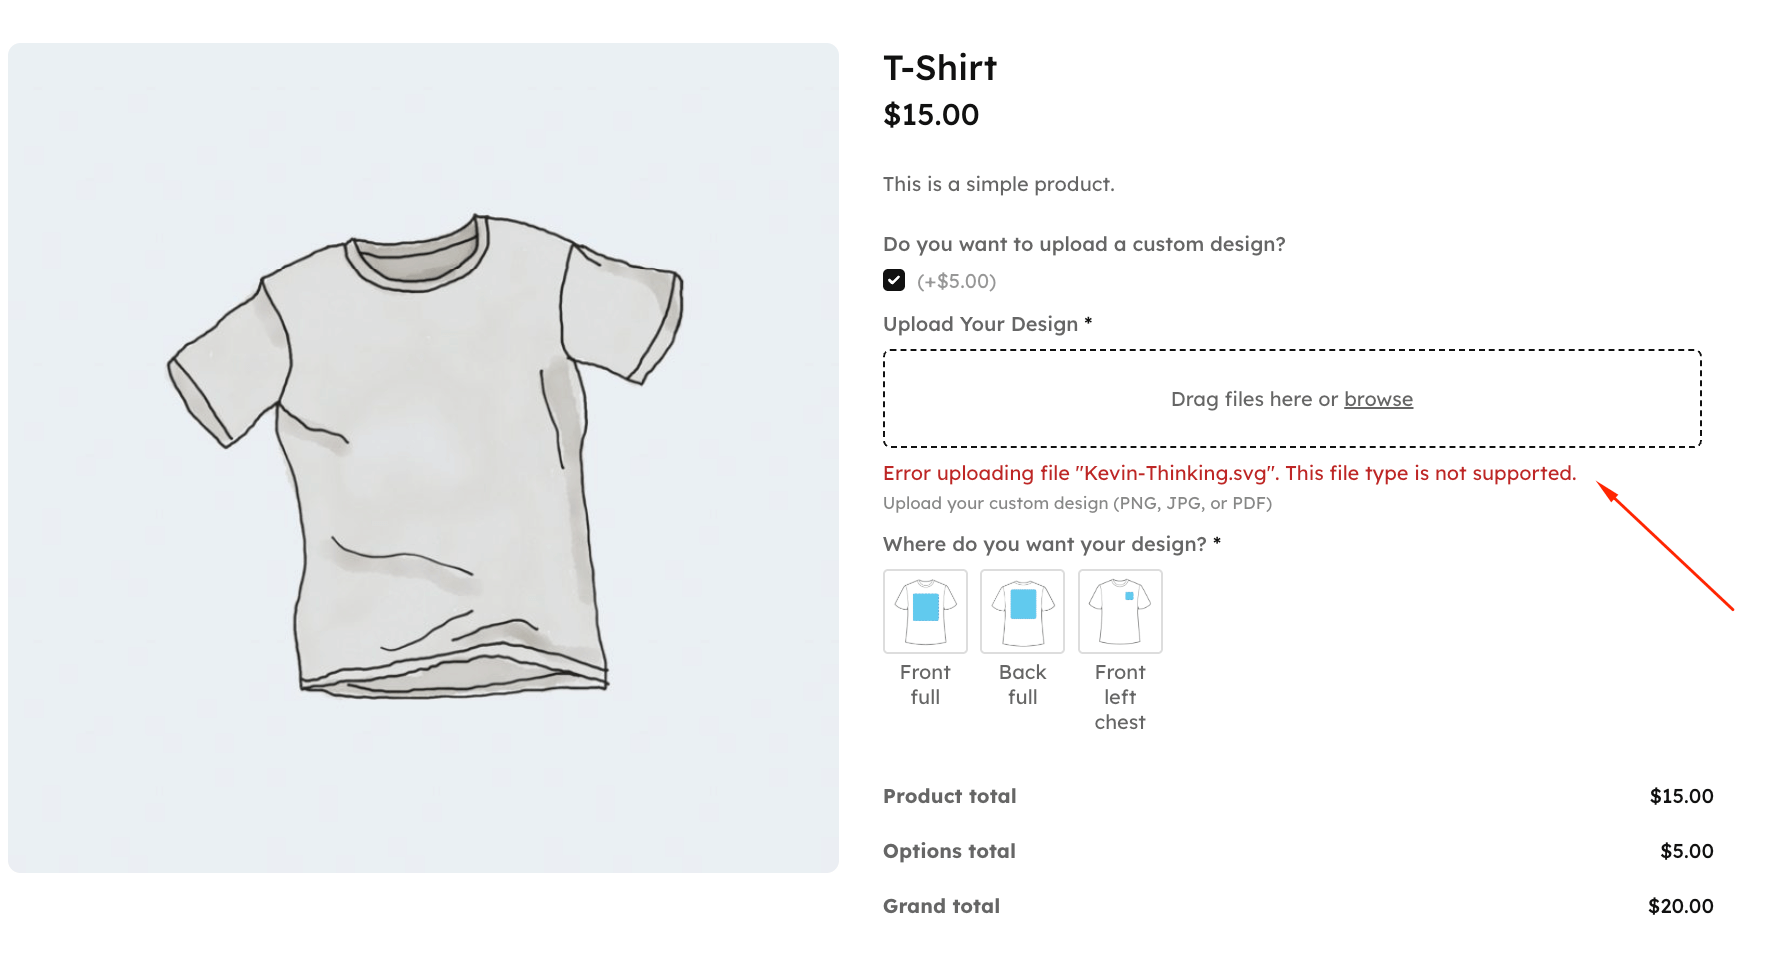Open the T-shirt product image
The width and height of the screenshot is (1776, 956).
coord(423,457)
